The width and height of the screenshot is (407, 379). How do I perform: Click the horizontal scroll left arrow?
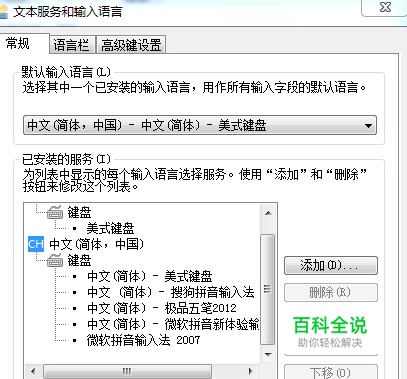coord(33,371)
